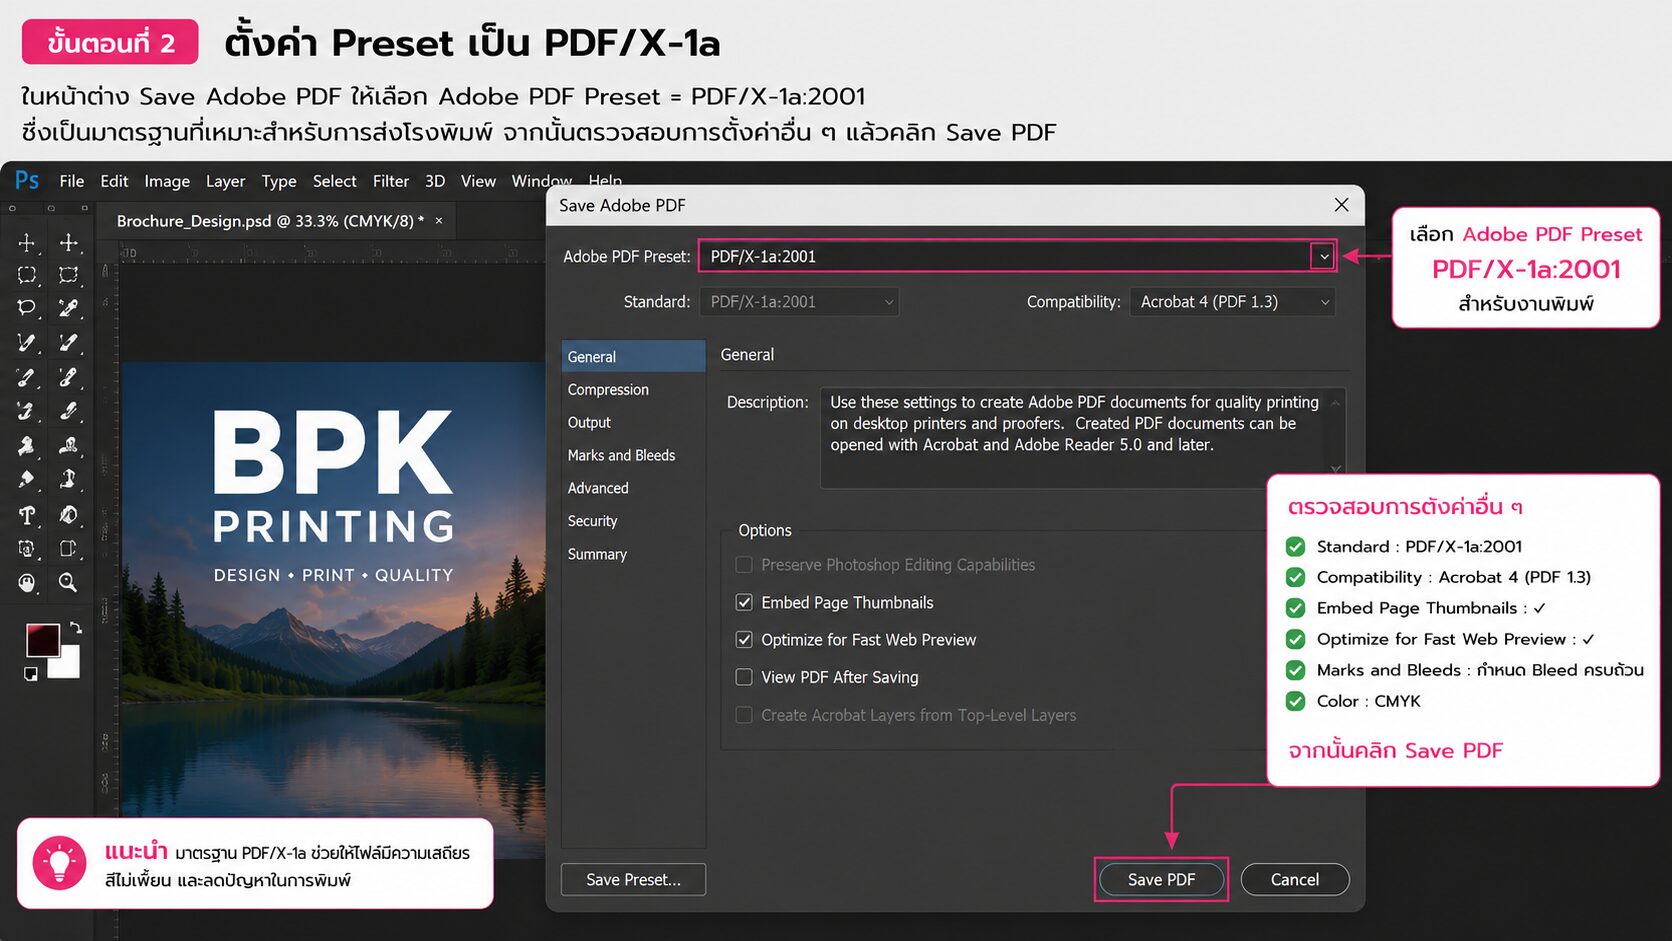This screenshot has width=1672, height=941.
Task: Click the Photoshop Ps logo
Action: point(27,181)
